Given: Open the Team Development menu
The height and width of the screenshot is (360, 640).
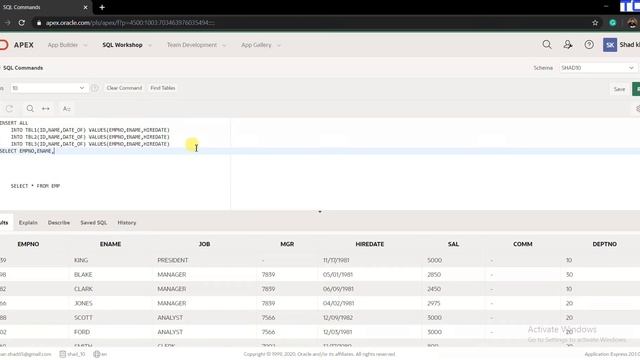Looking at the screenshot, I should pyautogui.click(x=192, y=45).
